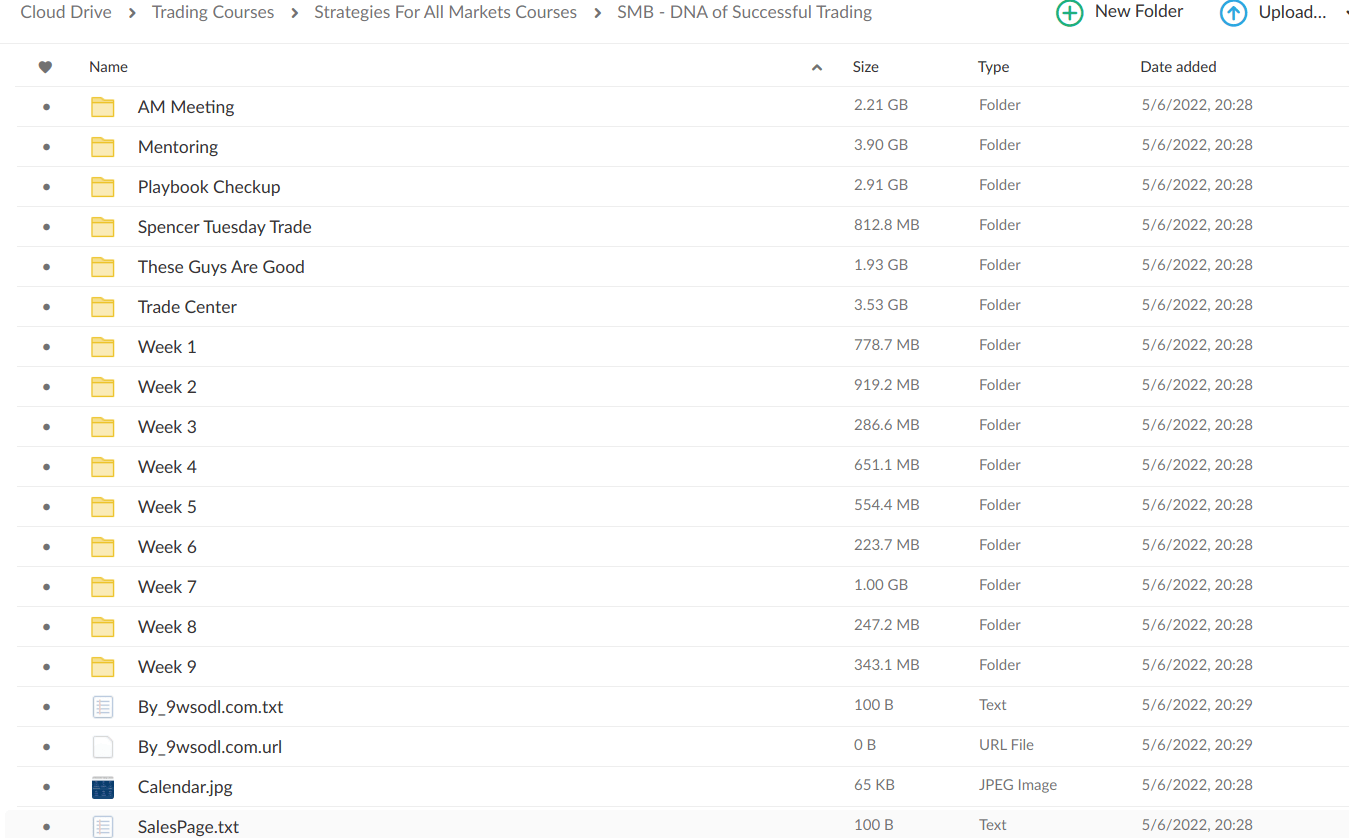The image size is (1349, 838).
Task: Toggle favorite dot for Week 1 folder
Action: coord(46,347)
